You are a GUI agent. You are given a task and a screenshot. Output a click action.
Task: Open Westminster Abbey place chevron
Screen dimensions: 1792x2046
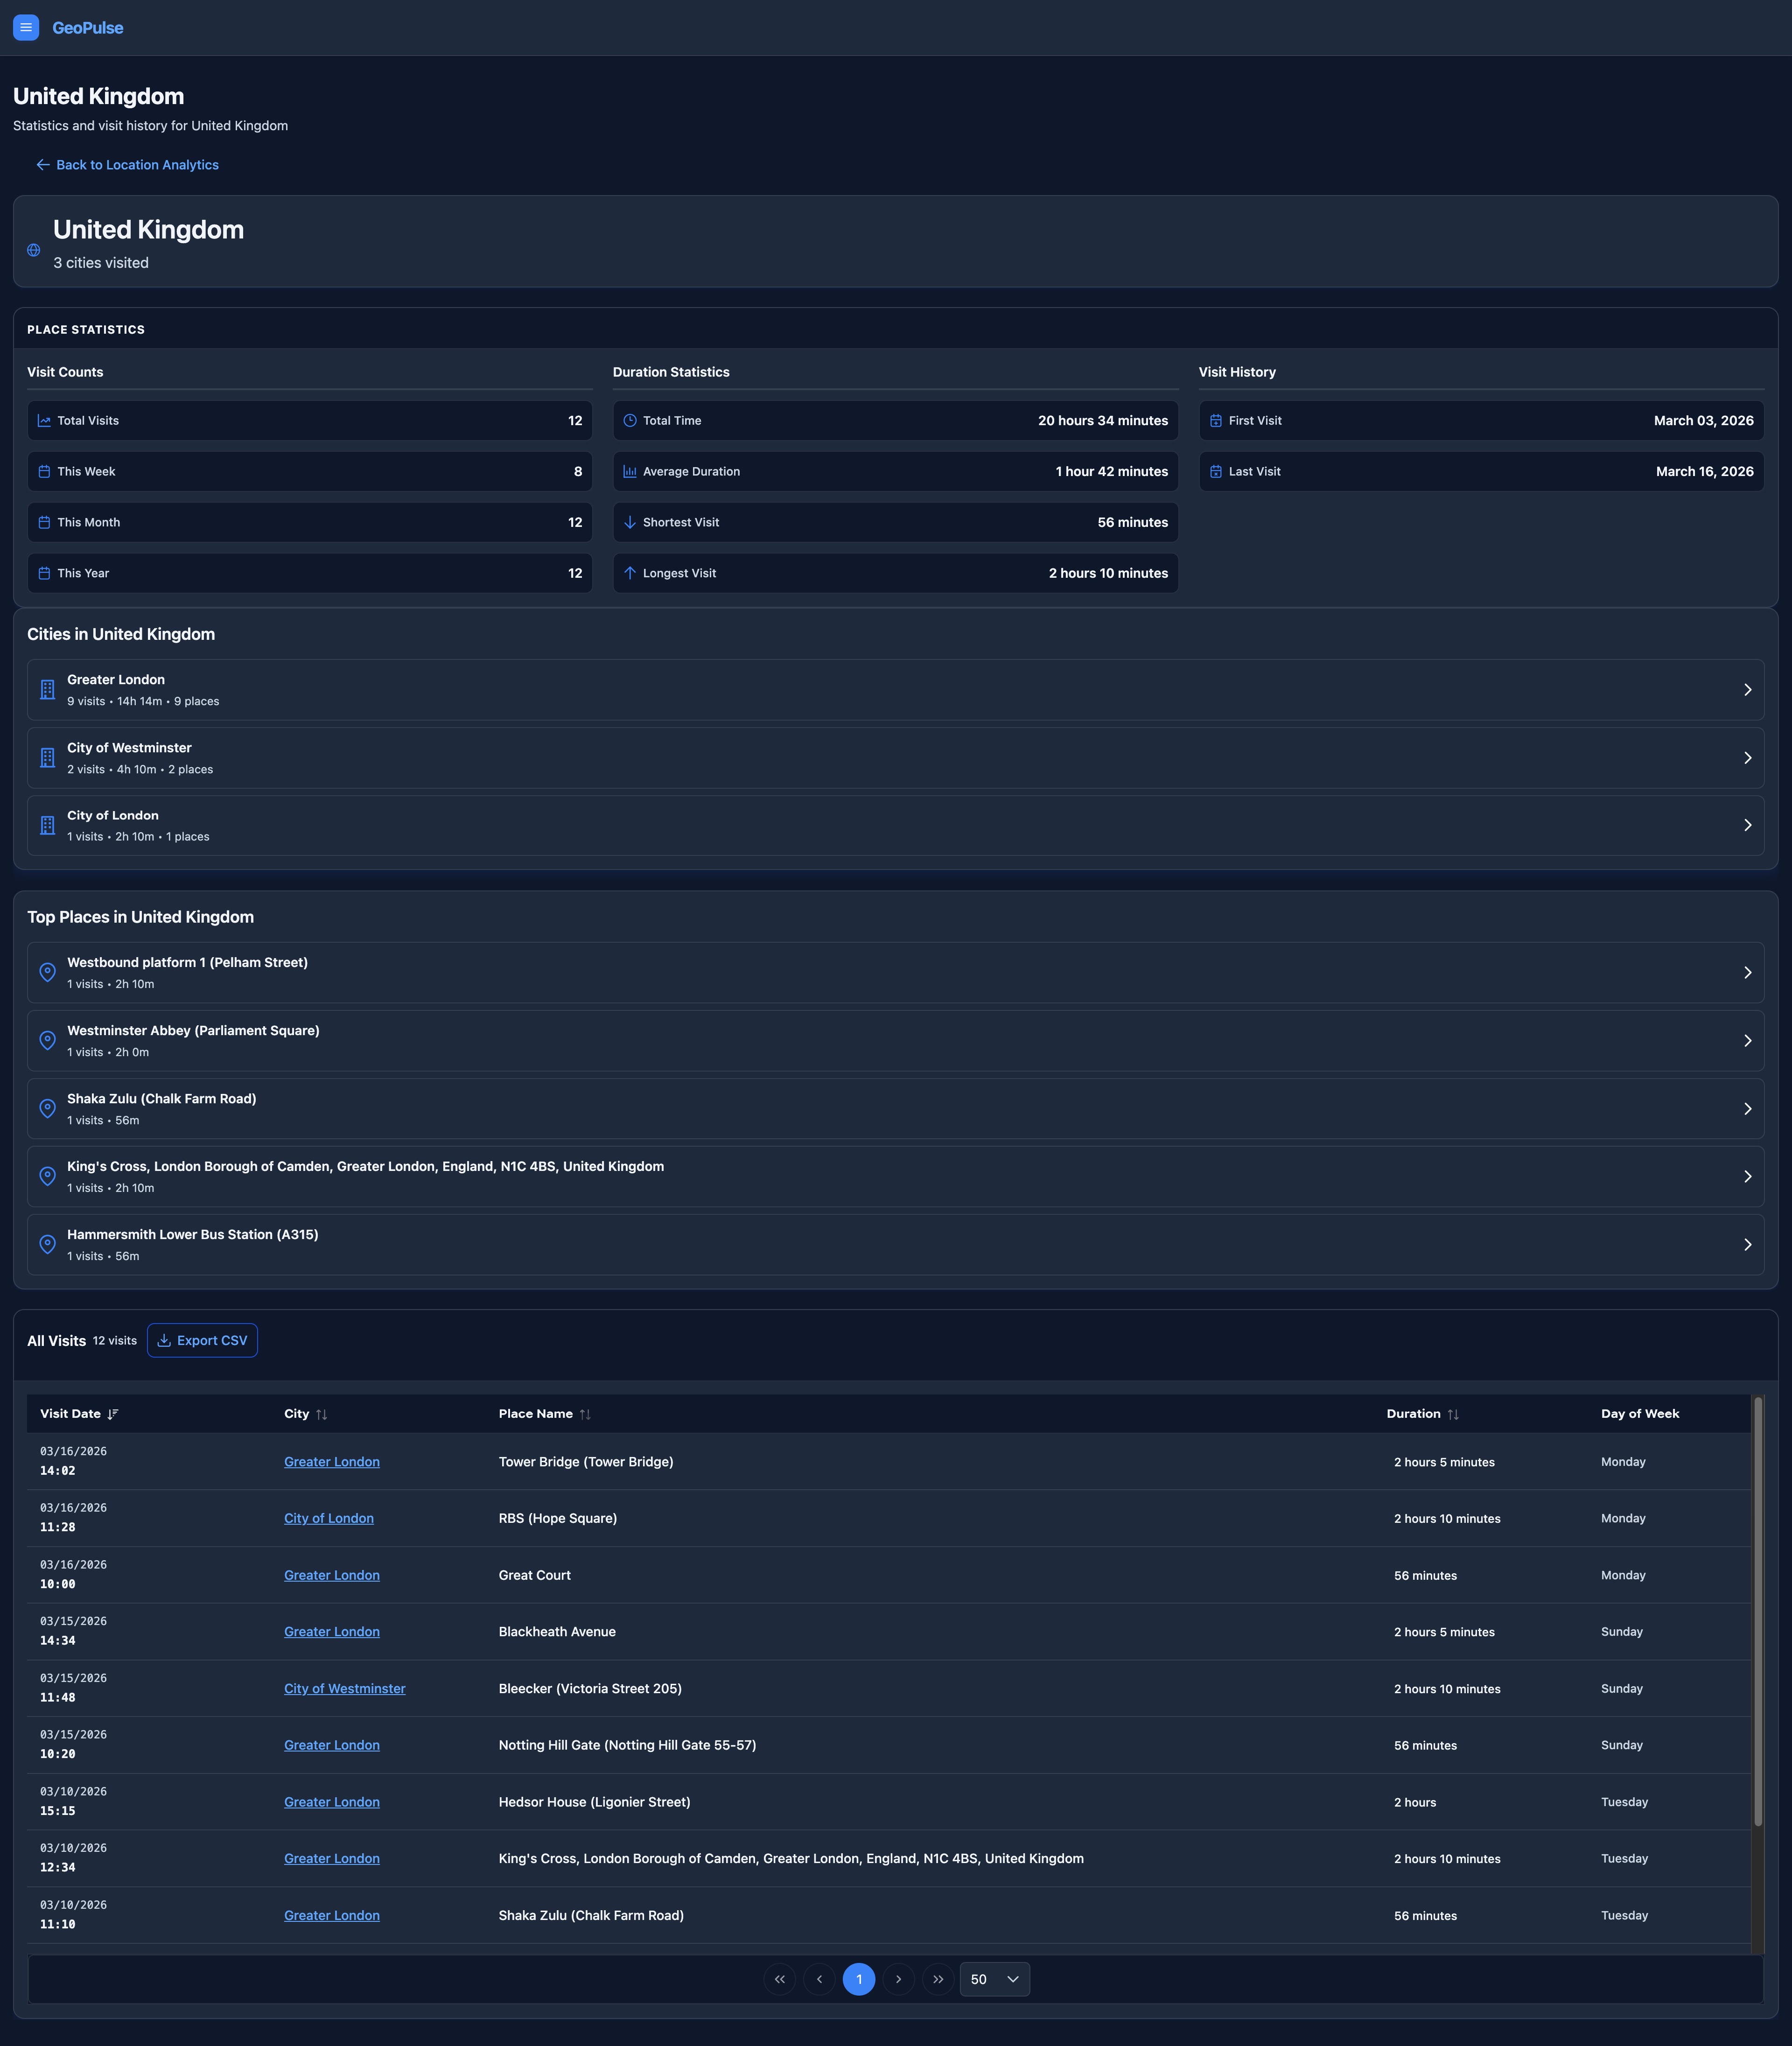click(x=1747, y=1041)
